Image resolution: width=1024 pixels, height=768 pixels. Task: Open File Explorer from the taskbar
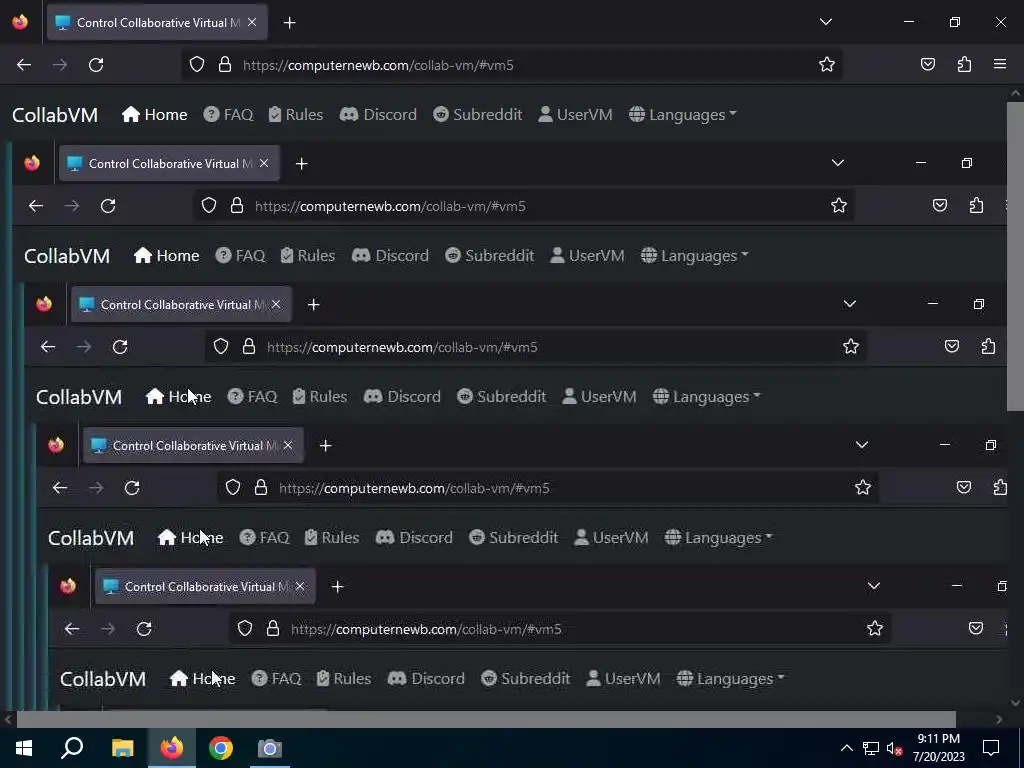122,748
